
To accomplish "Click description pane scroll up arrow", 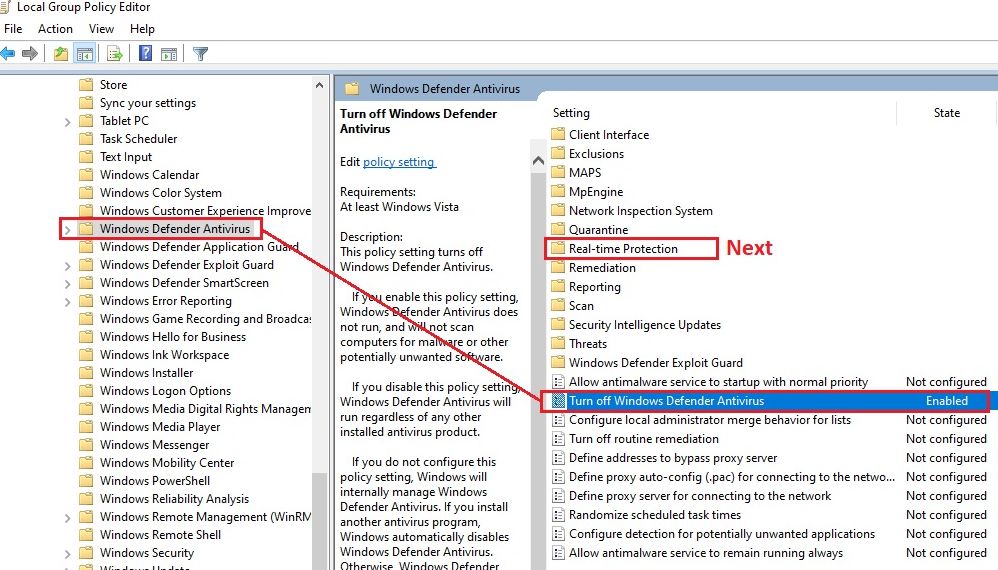I will [x=538, y=160].
